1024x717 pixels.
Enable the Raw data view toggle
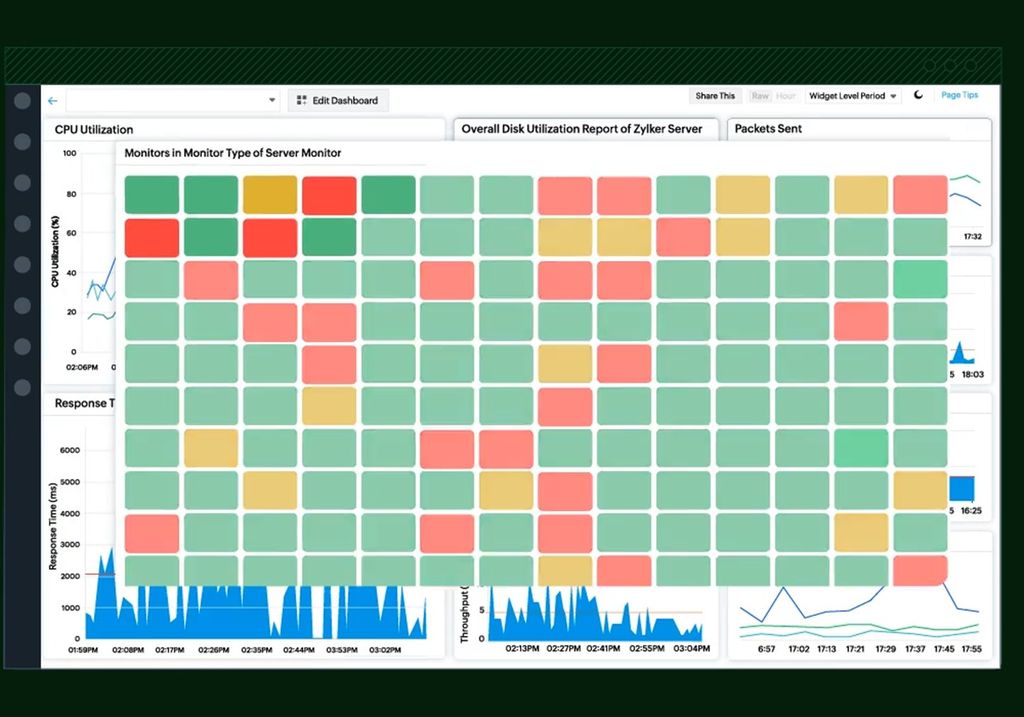coord(761,95)
